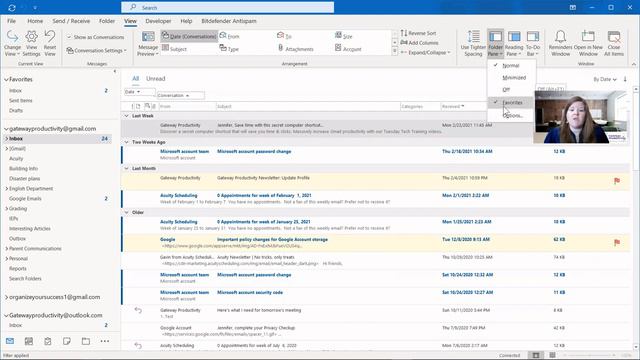Open Microsoft account security code email
This screenshot has width=640, height=360.
[x=376, y=296]
